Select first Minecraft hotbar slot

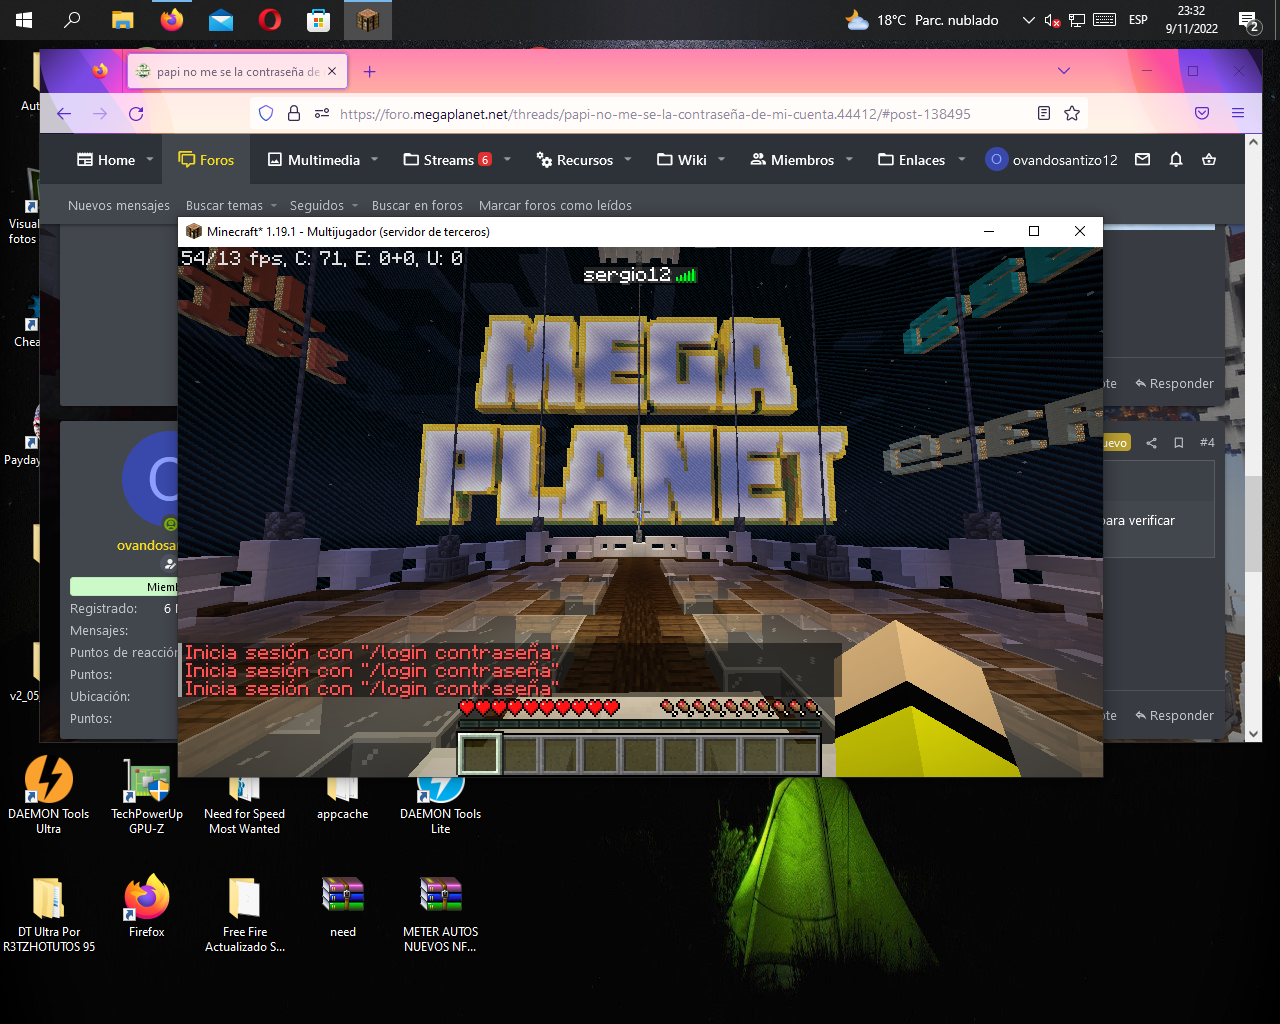tap(480, 755)
